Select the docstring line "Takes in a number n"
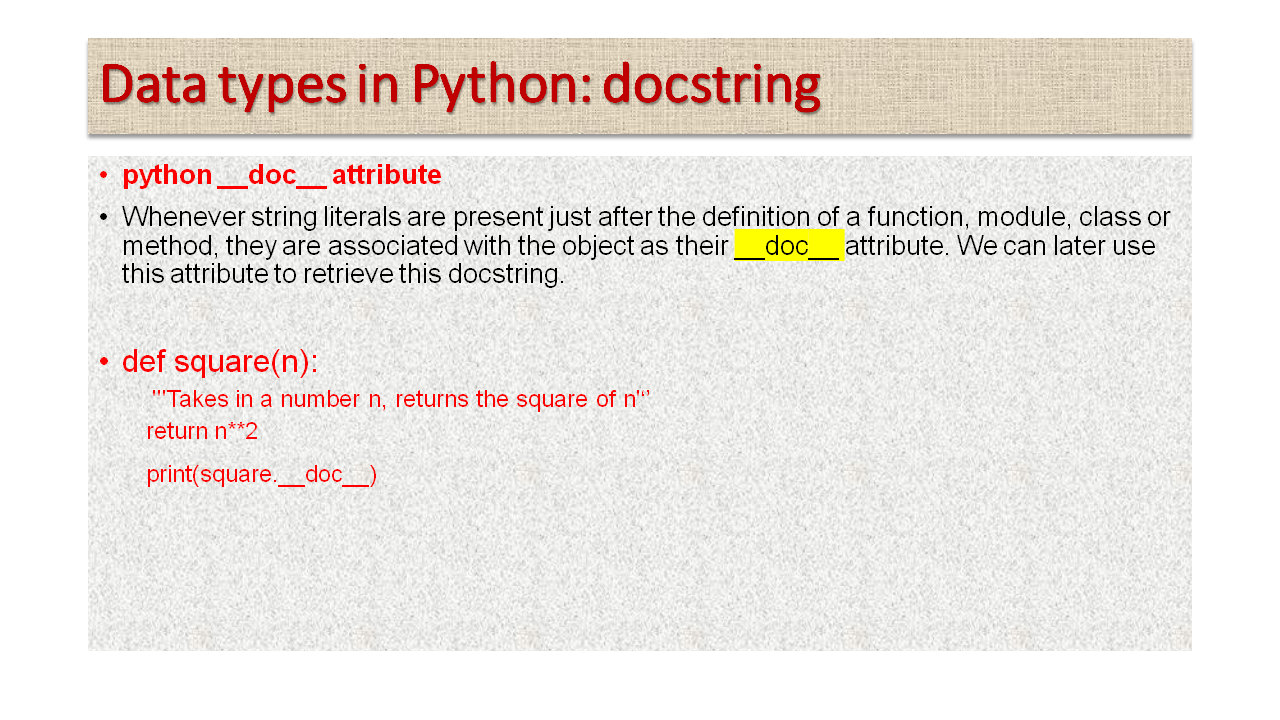Image resolution: width=1280 pixels, height=720 pixels. pyautogui.click(x=401, y=399)
